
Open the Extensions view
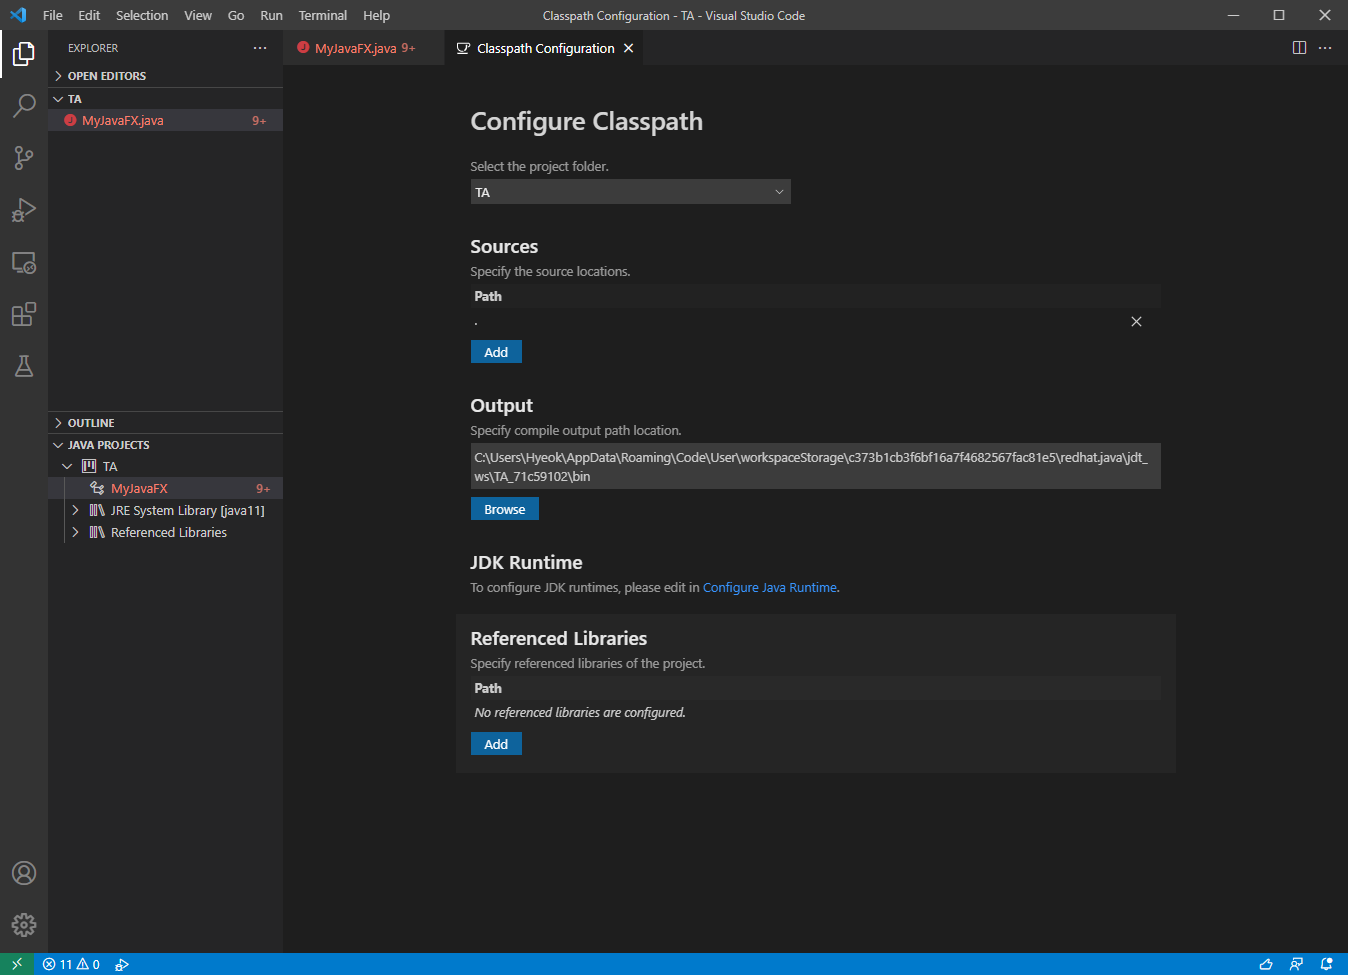click(24, 314)
